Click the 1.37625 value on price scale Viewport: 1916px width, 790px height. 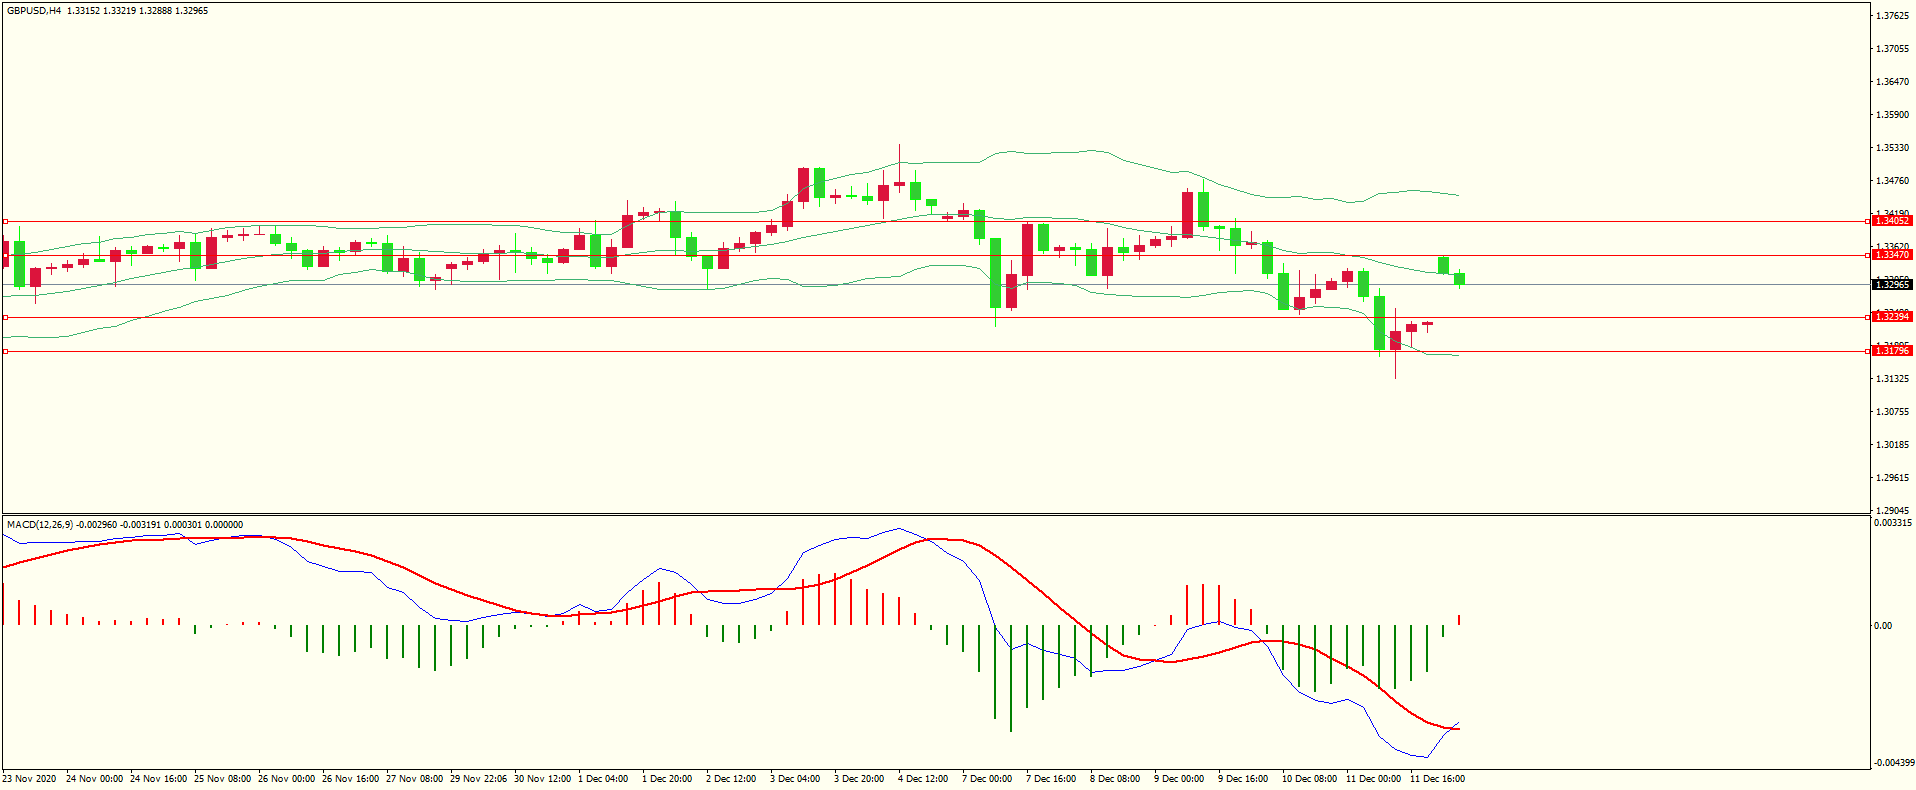tap(1892, 16)
